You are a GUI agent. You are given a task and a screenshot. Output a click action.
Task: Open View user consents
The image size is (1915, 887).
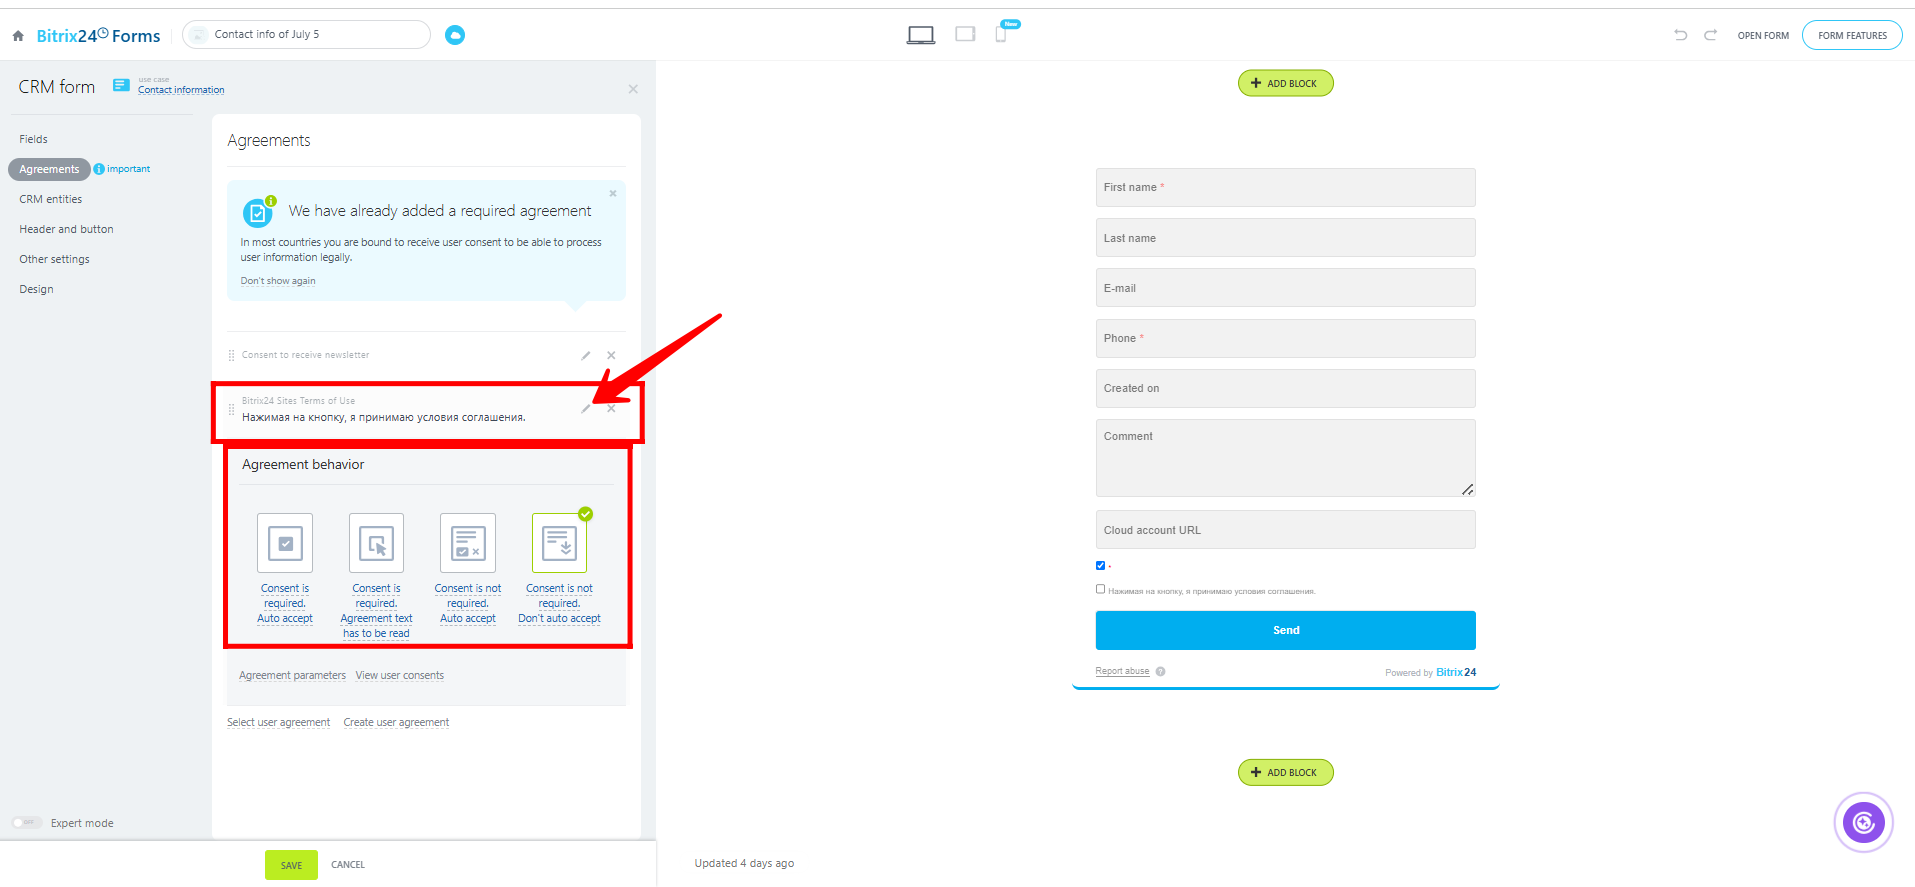click(x=399, y=675)
